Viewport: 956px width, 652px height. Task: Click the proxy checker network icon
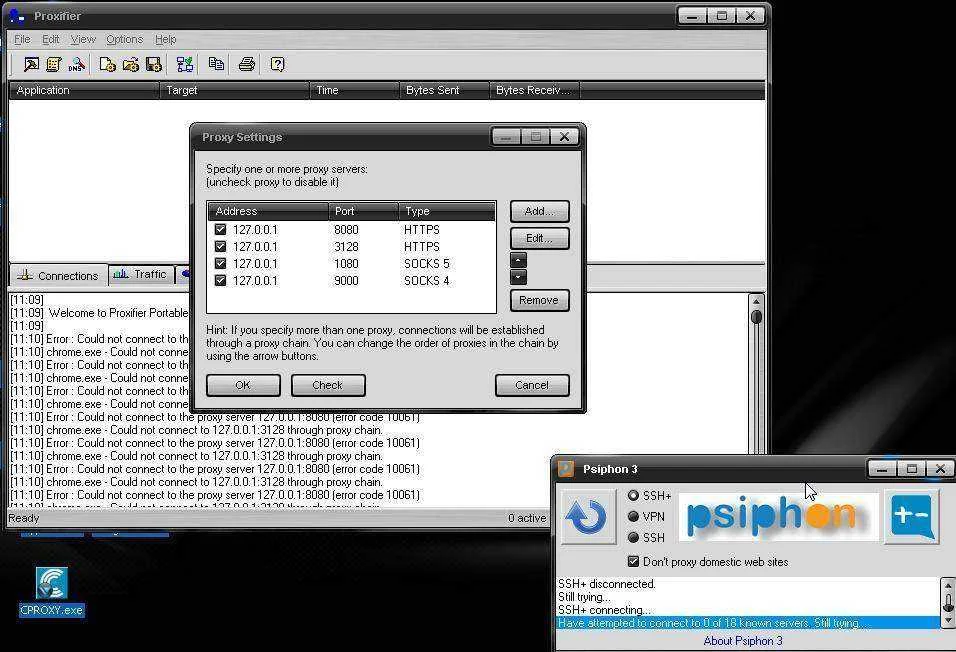pyautogui.click(x=185, y=64)
